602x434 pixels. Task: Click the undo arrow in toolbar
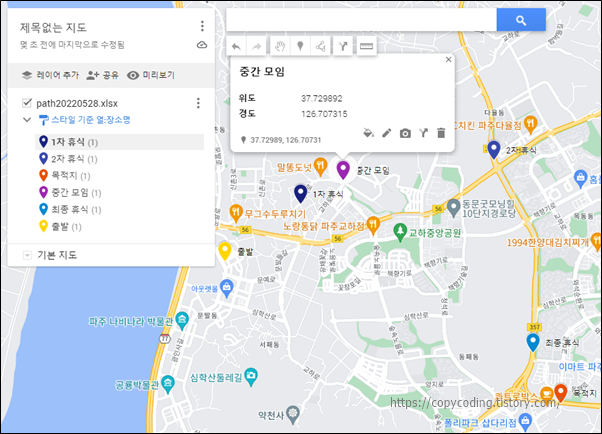point(236,46)
